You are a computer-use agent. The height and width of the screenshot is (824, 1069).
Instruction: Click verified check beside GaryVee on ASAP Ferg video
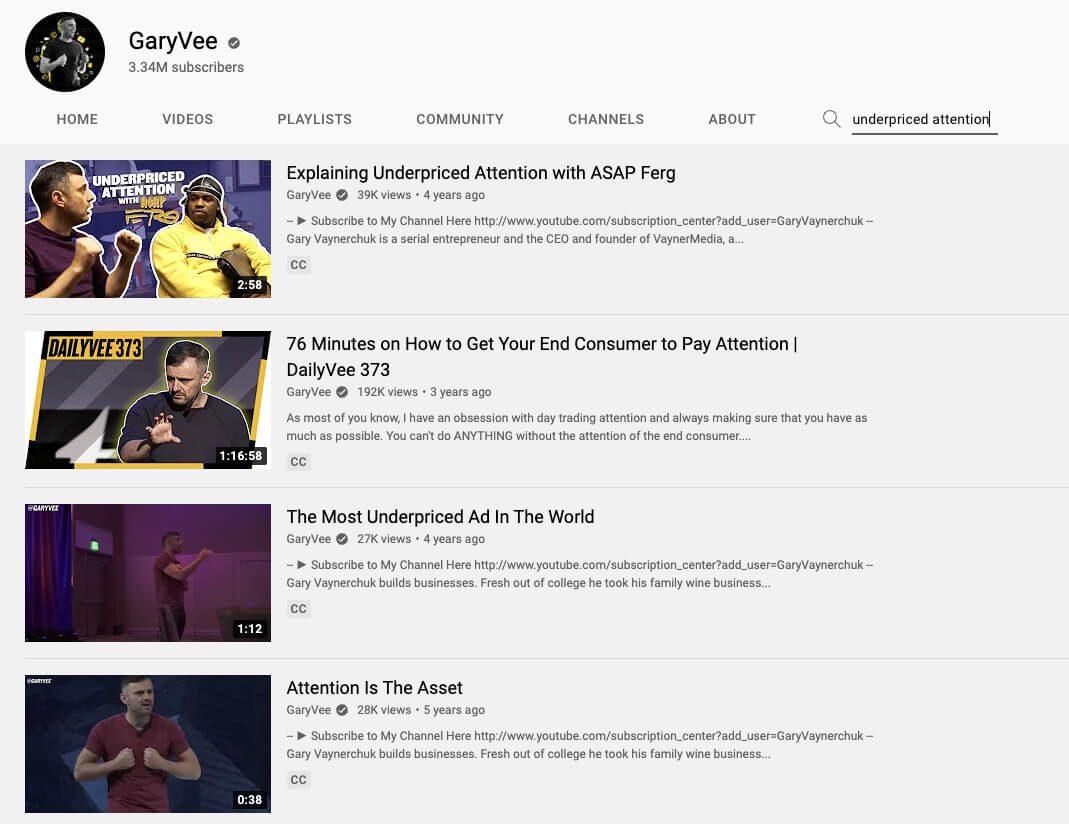[x=342, y=195]
